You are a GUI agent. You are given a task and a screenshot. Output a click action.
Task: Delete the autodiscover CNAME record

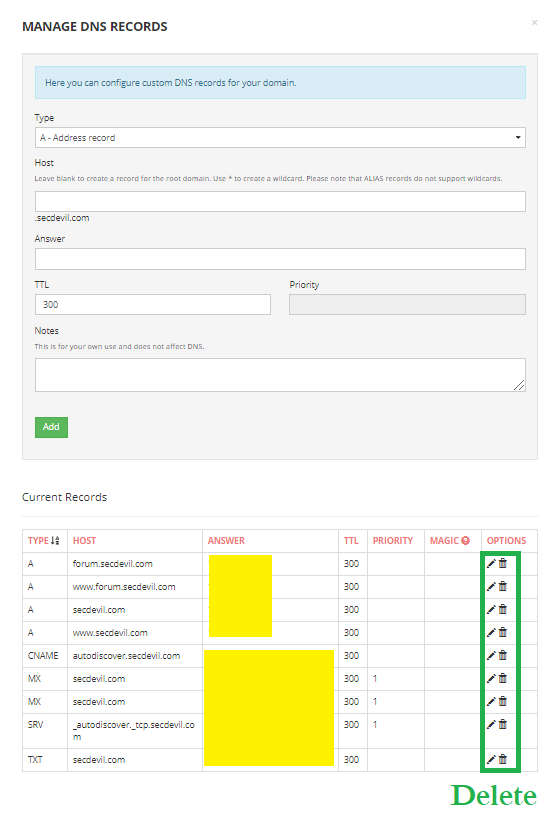click(503, 655)
